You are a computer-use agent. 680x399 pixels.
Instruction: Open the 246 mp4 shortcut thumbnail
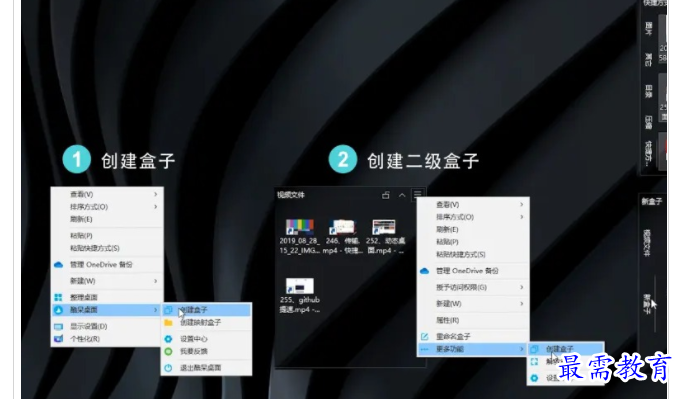tap(342, 227)
